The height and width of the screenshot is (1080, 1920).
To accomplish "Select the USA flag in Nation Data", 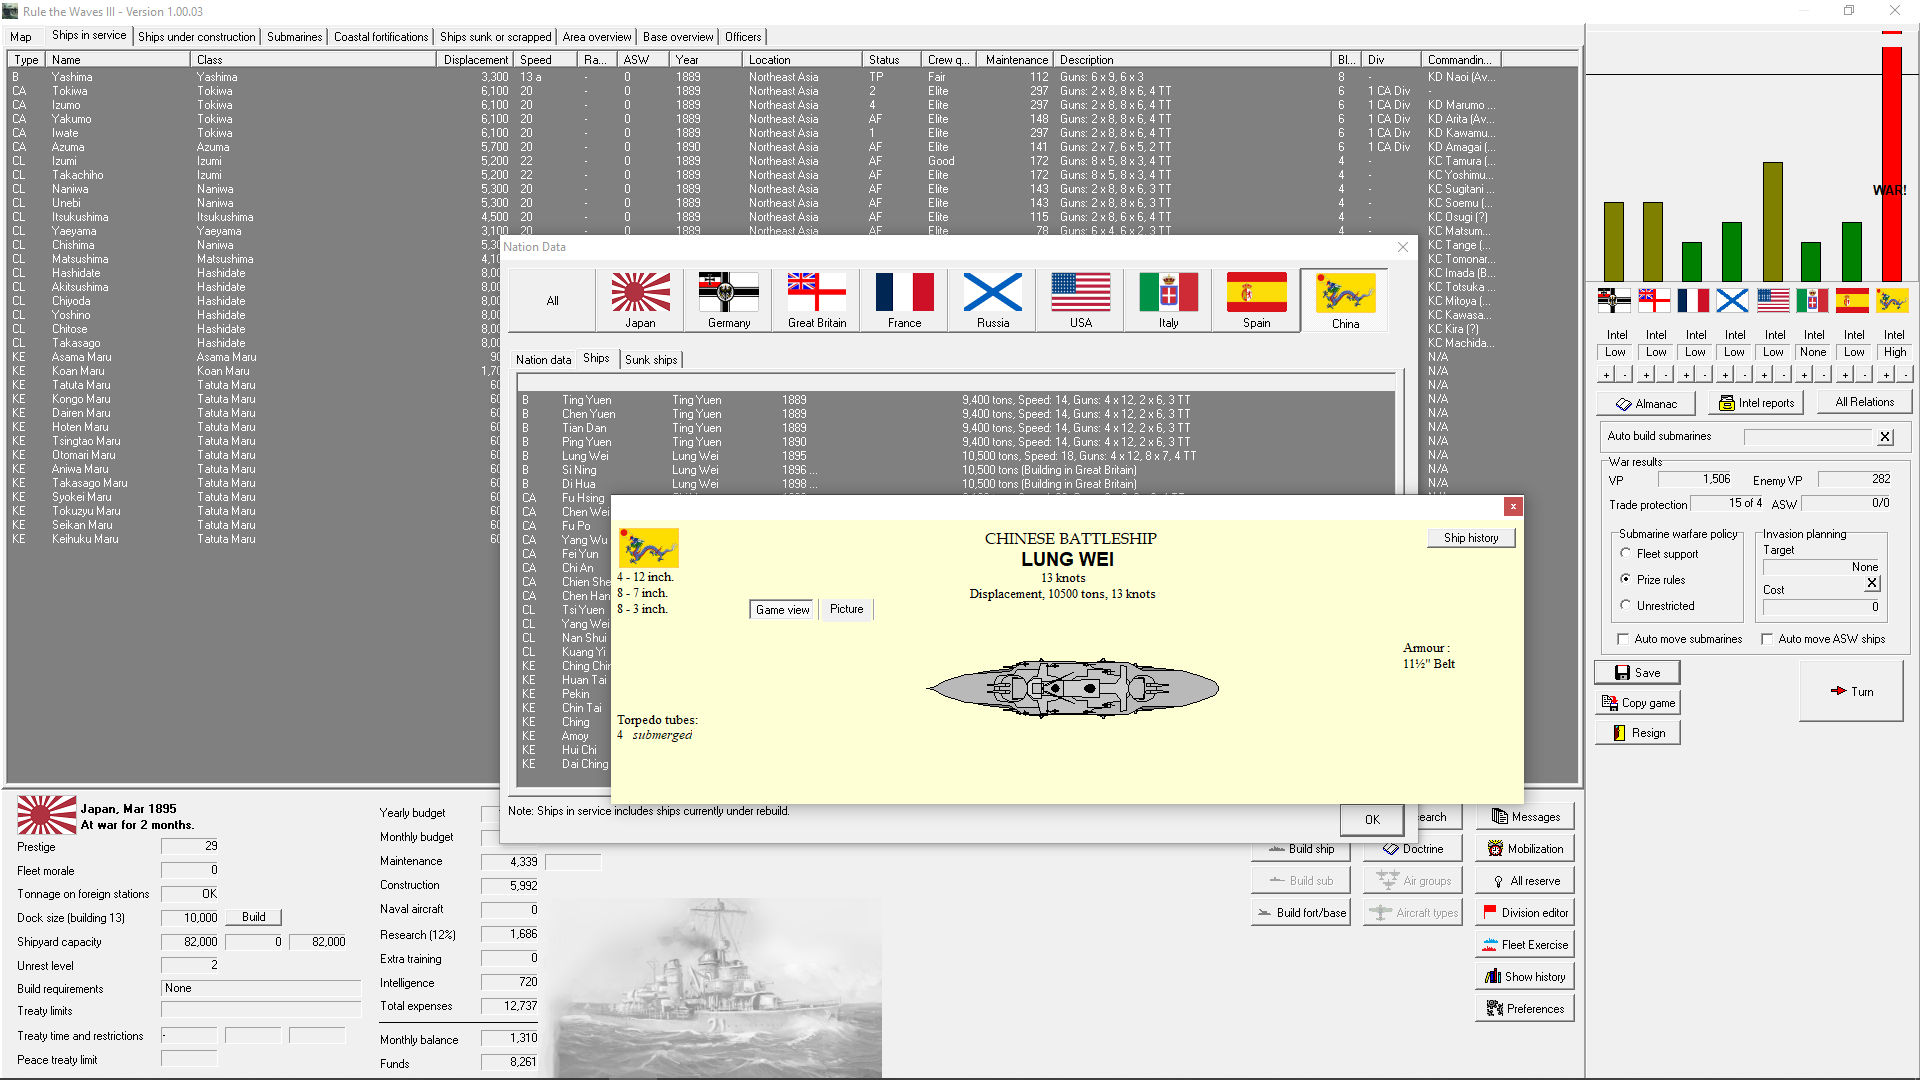I will click(1080, 300).
